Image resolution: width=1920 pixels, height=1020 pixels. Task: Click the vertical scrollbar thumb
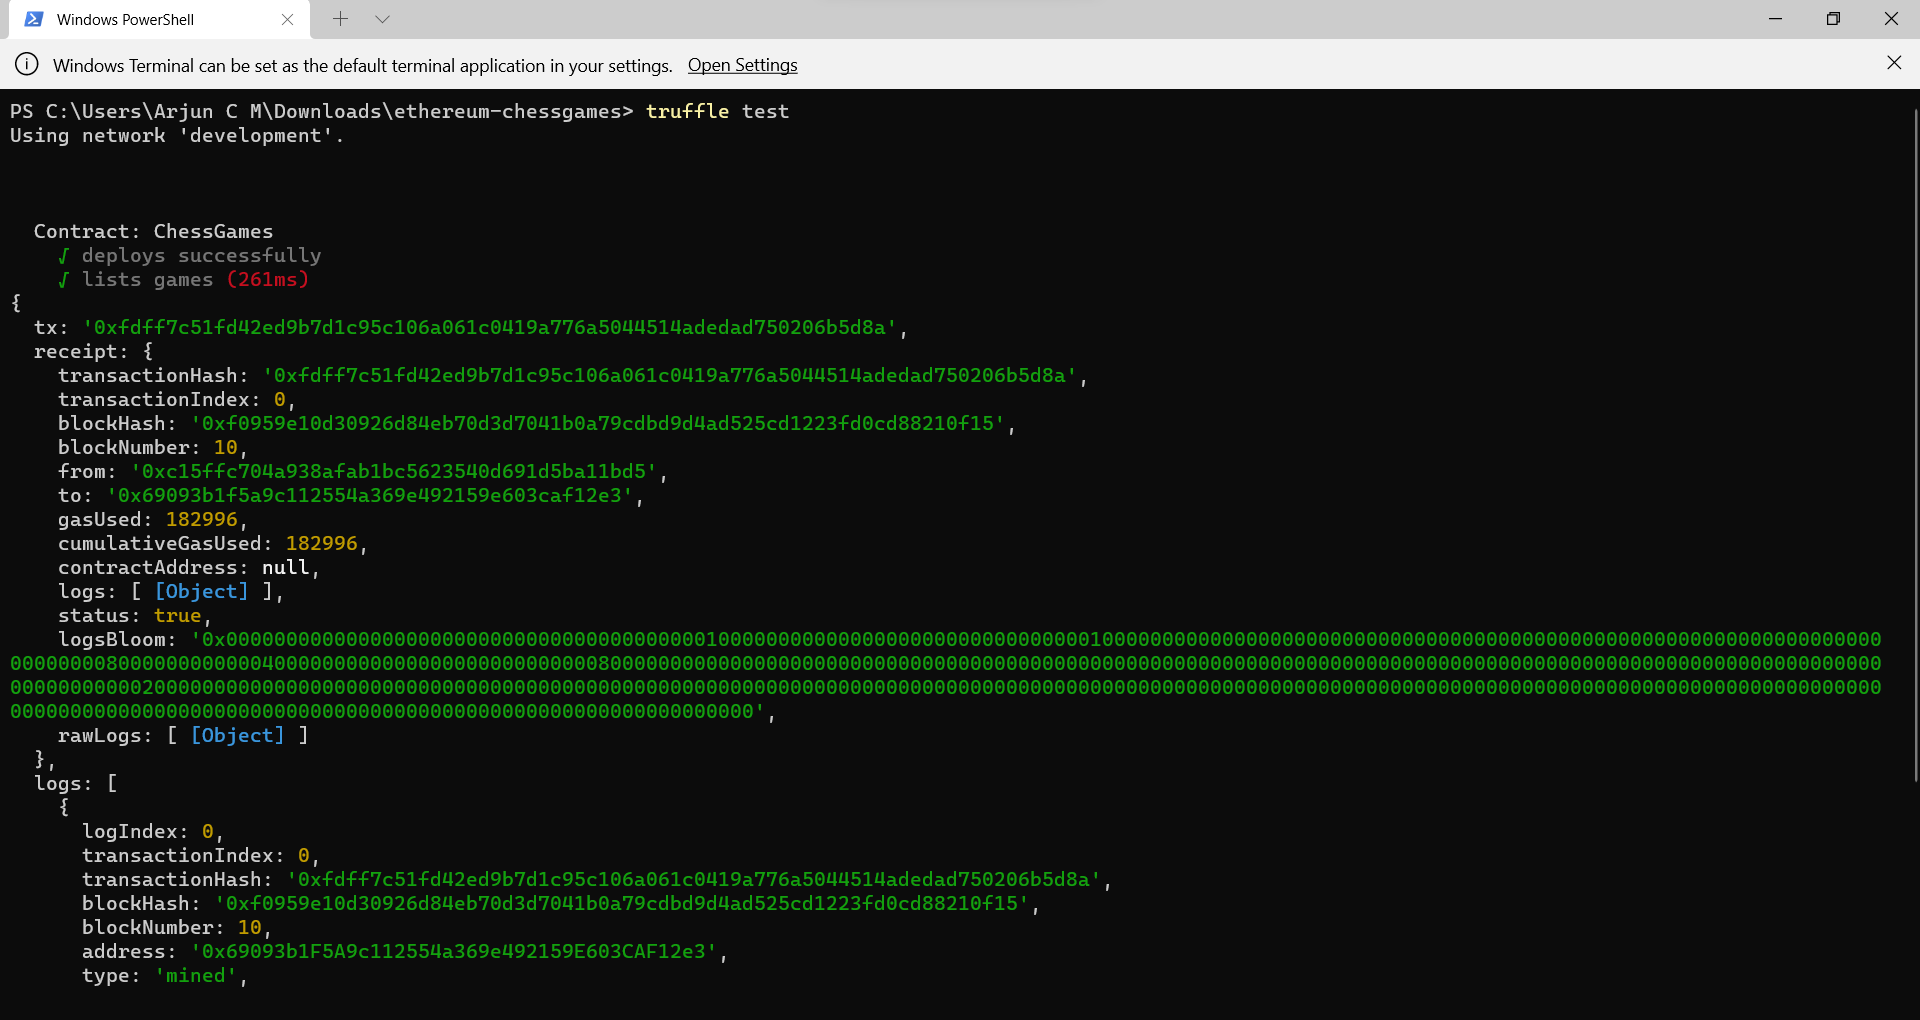[1915, 445]
